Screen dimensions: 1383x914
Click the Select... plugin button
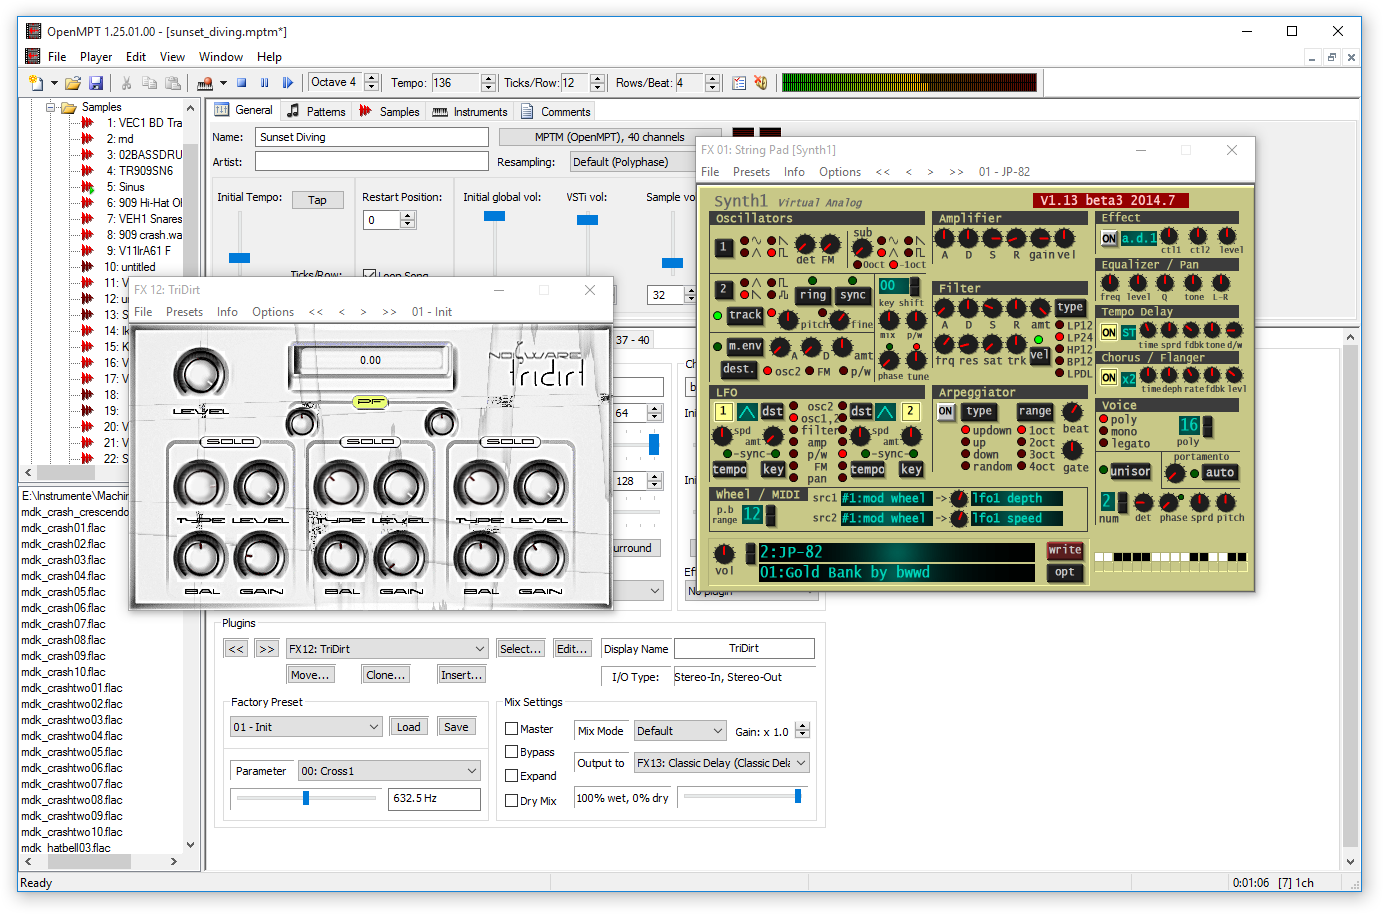click(521, 649)
